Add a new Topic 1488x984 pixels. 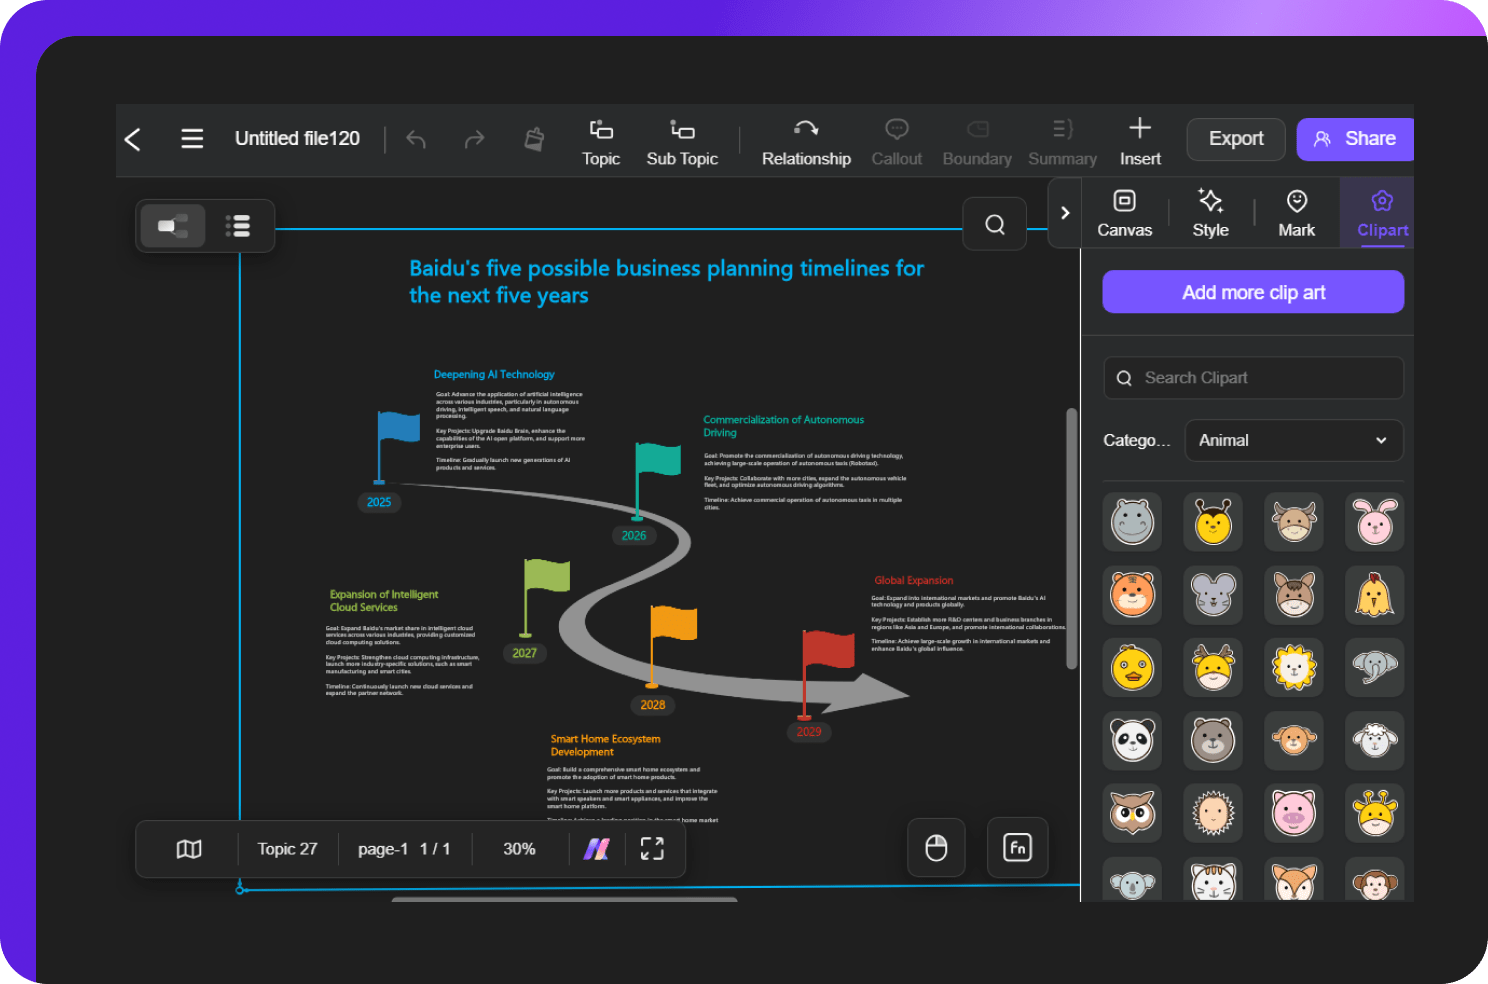click(x=601, y=142)
